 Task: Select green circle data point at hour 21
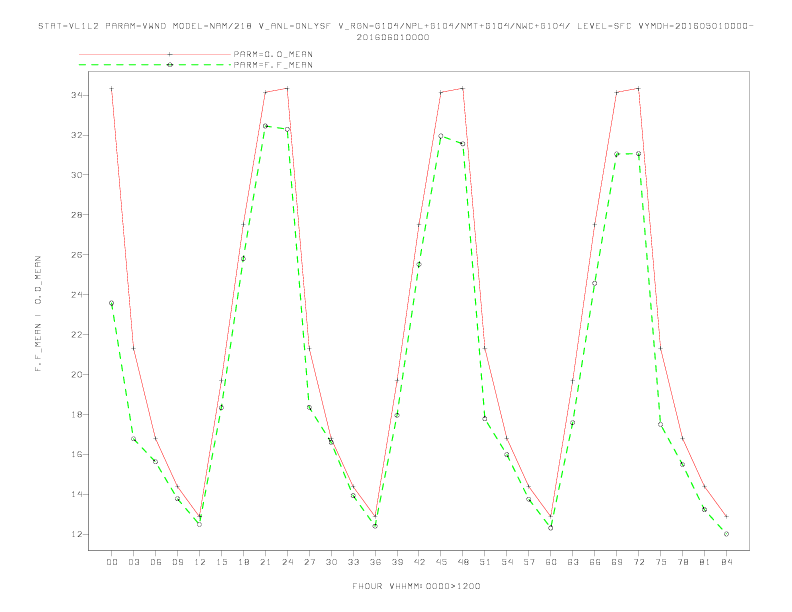click(265, 126)
